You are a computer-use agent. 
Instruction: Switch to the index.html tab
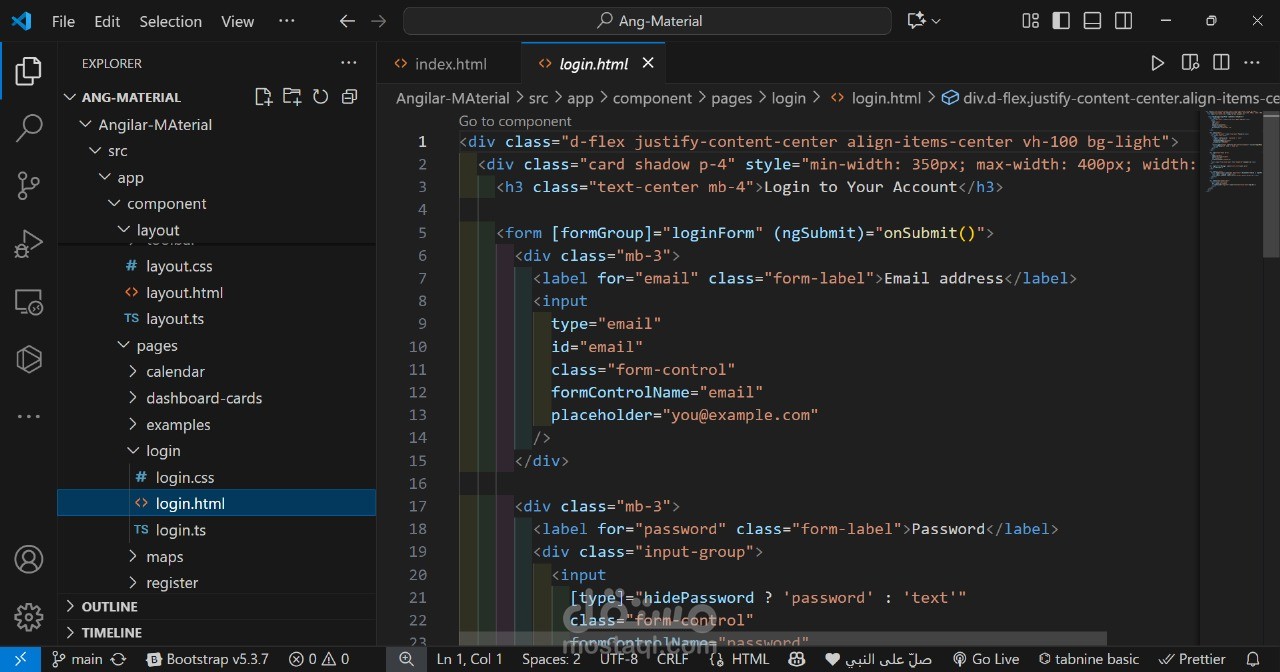click(x=450, y=63)
